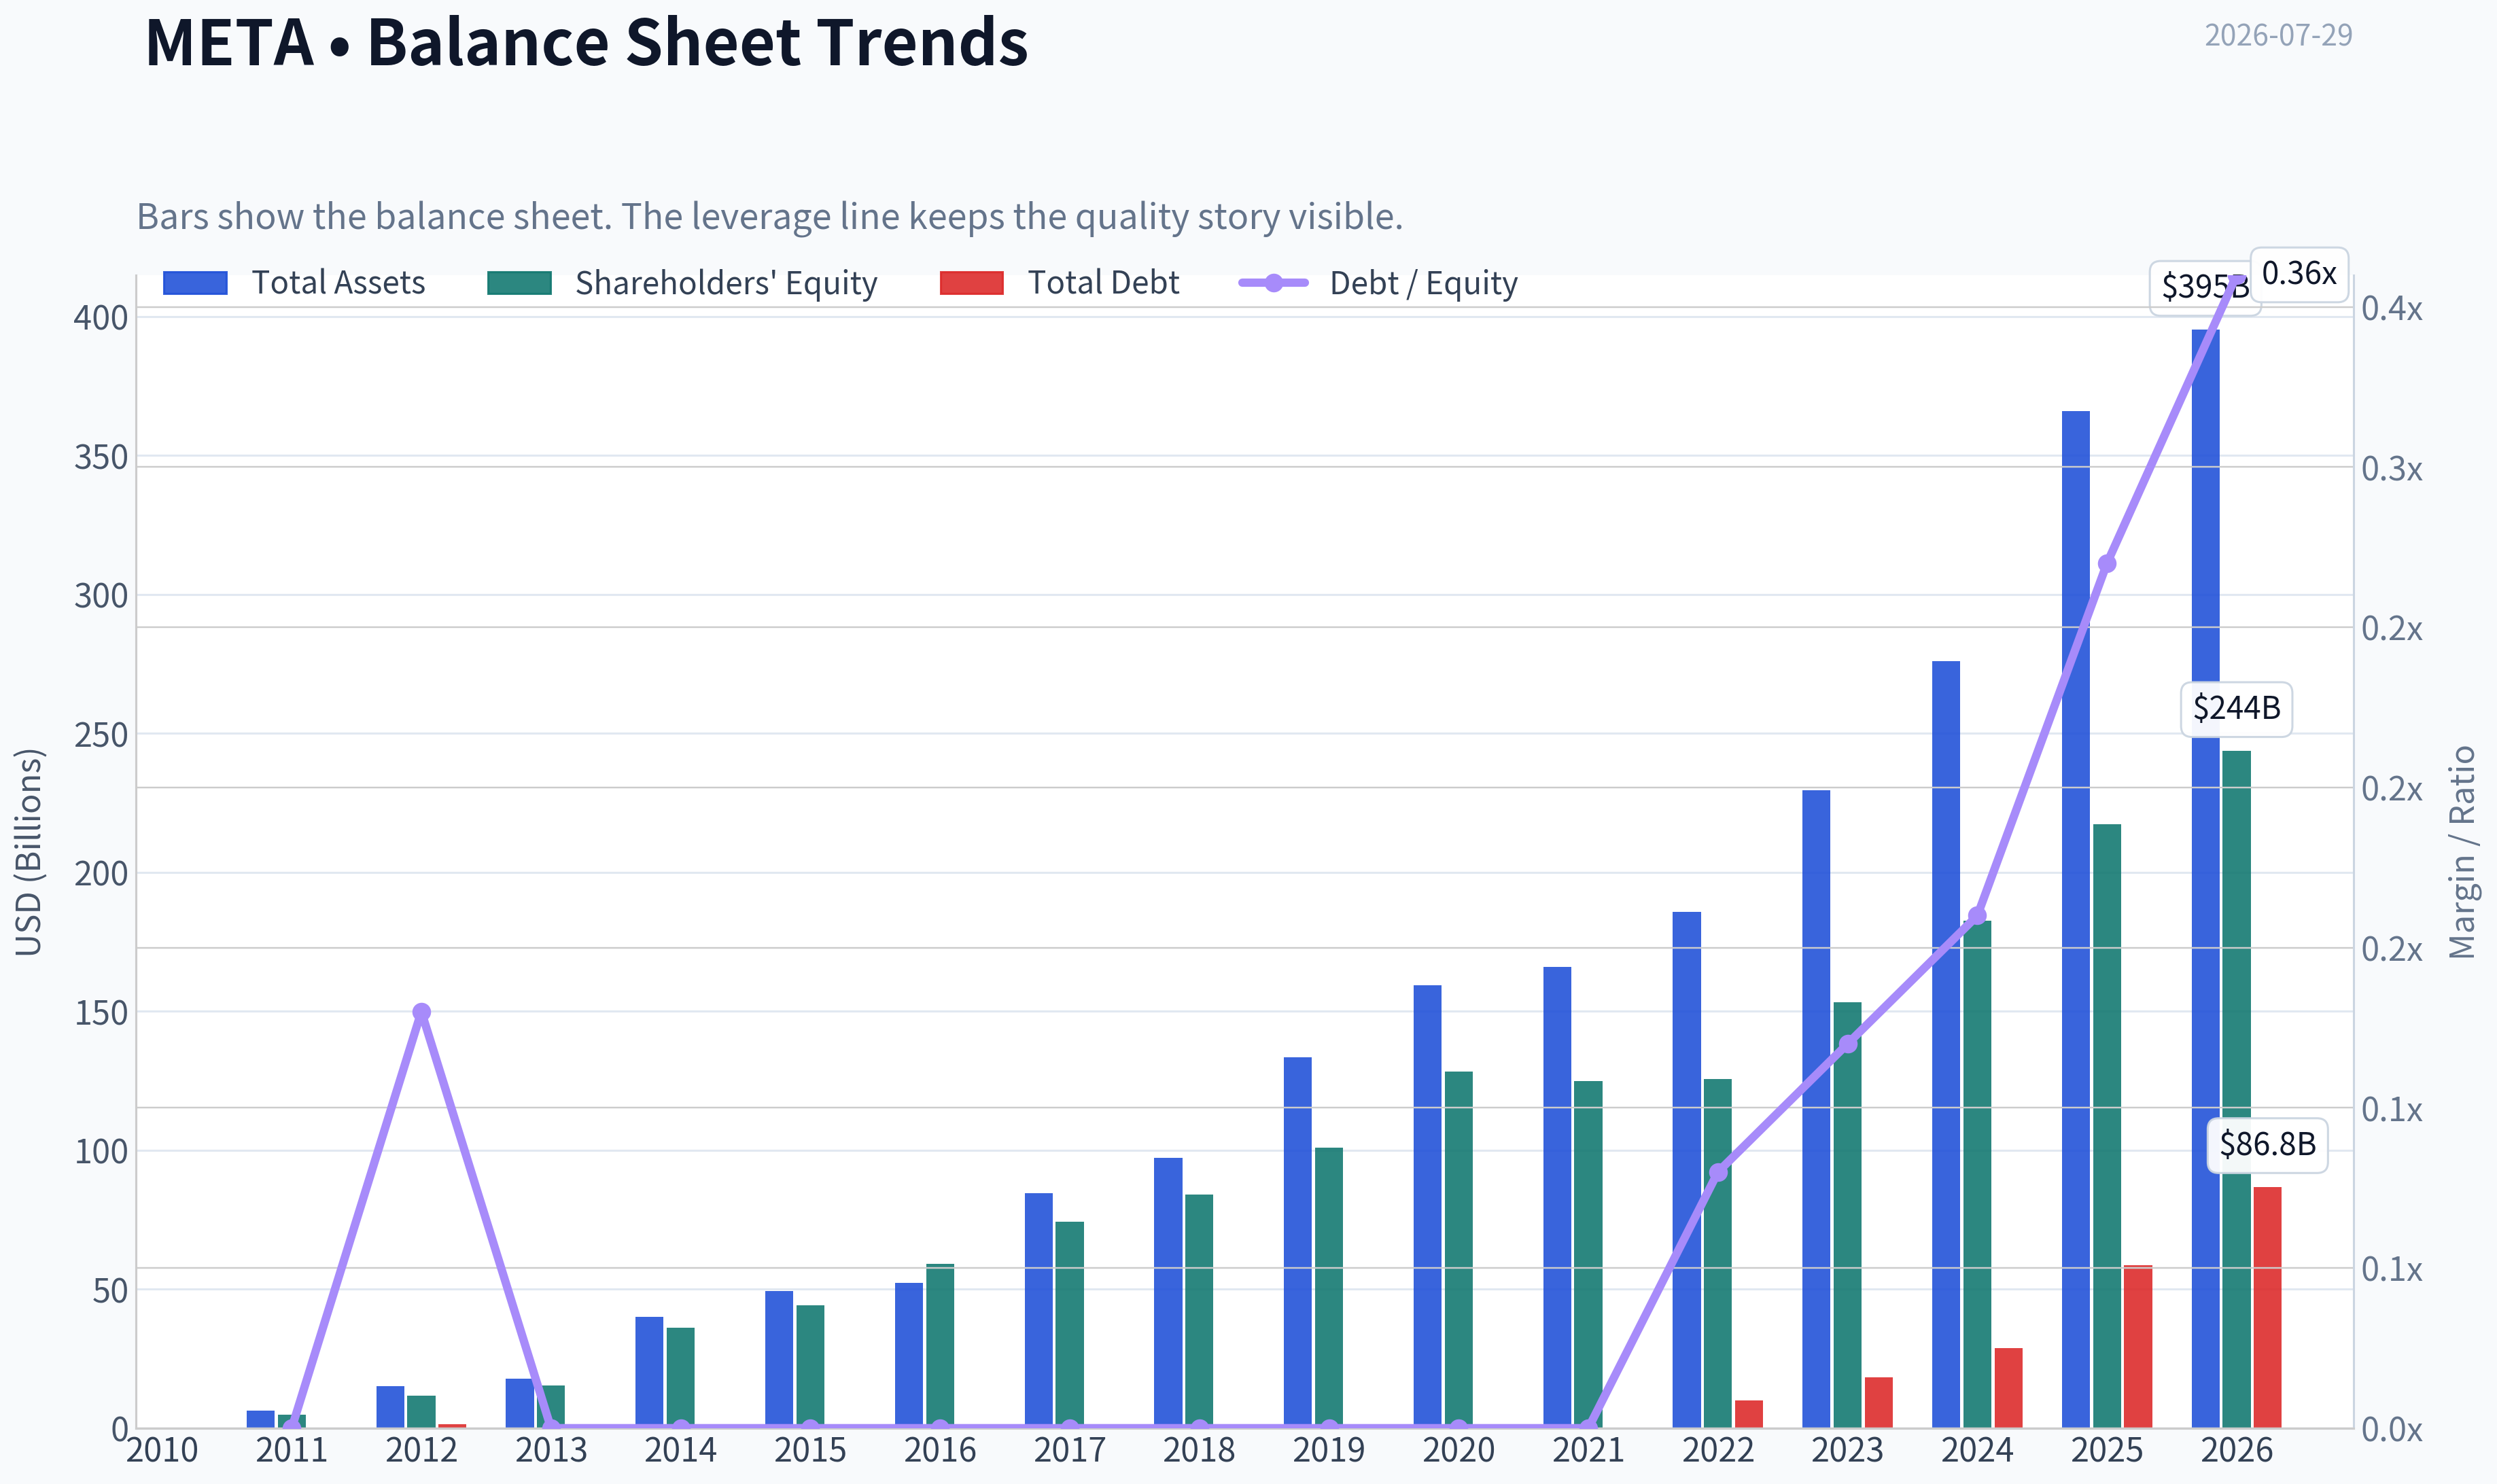Click the 2020 Shareholders' Equity green bar

pos(1458,1250)
